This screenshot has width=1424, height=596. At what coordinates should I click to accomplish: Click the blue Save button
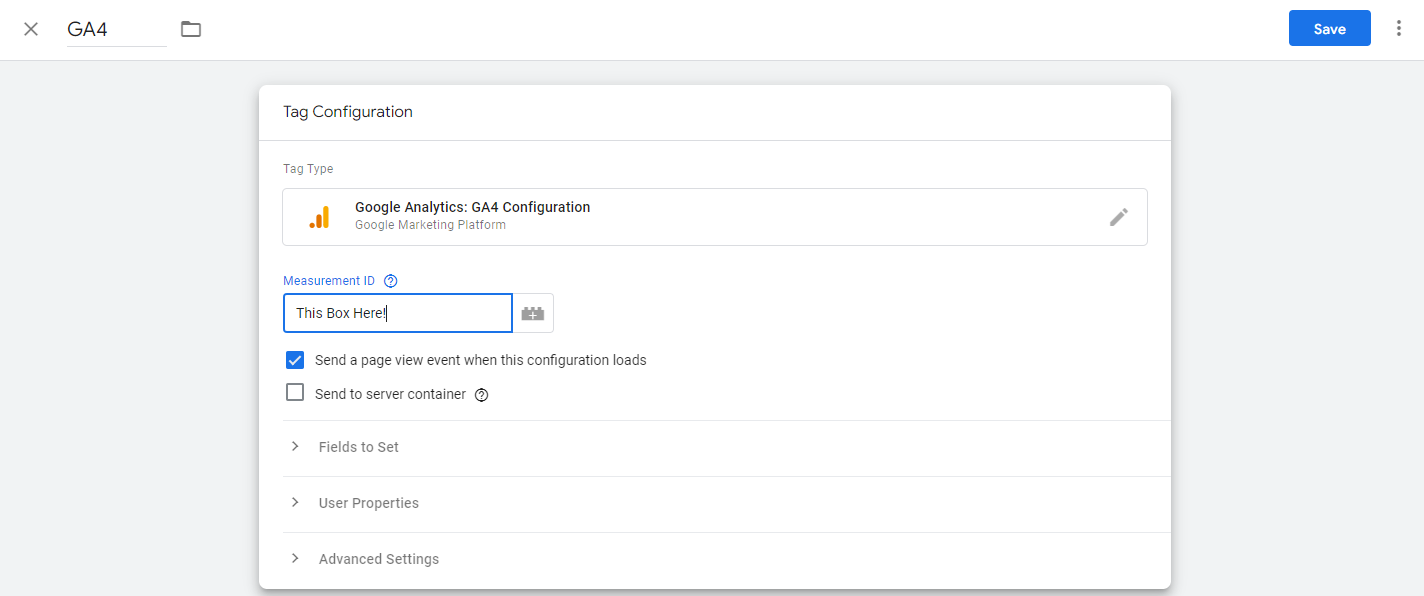coord(1329,29)
